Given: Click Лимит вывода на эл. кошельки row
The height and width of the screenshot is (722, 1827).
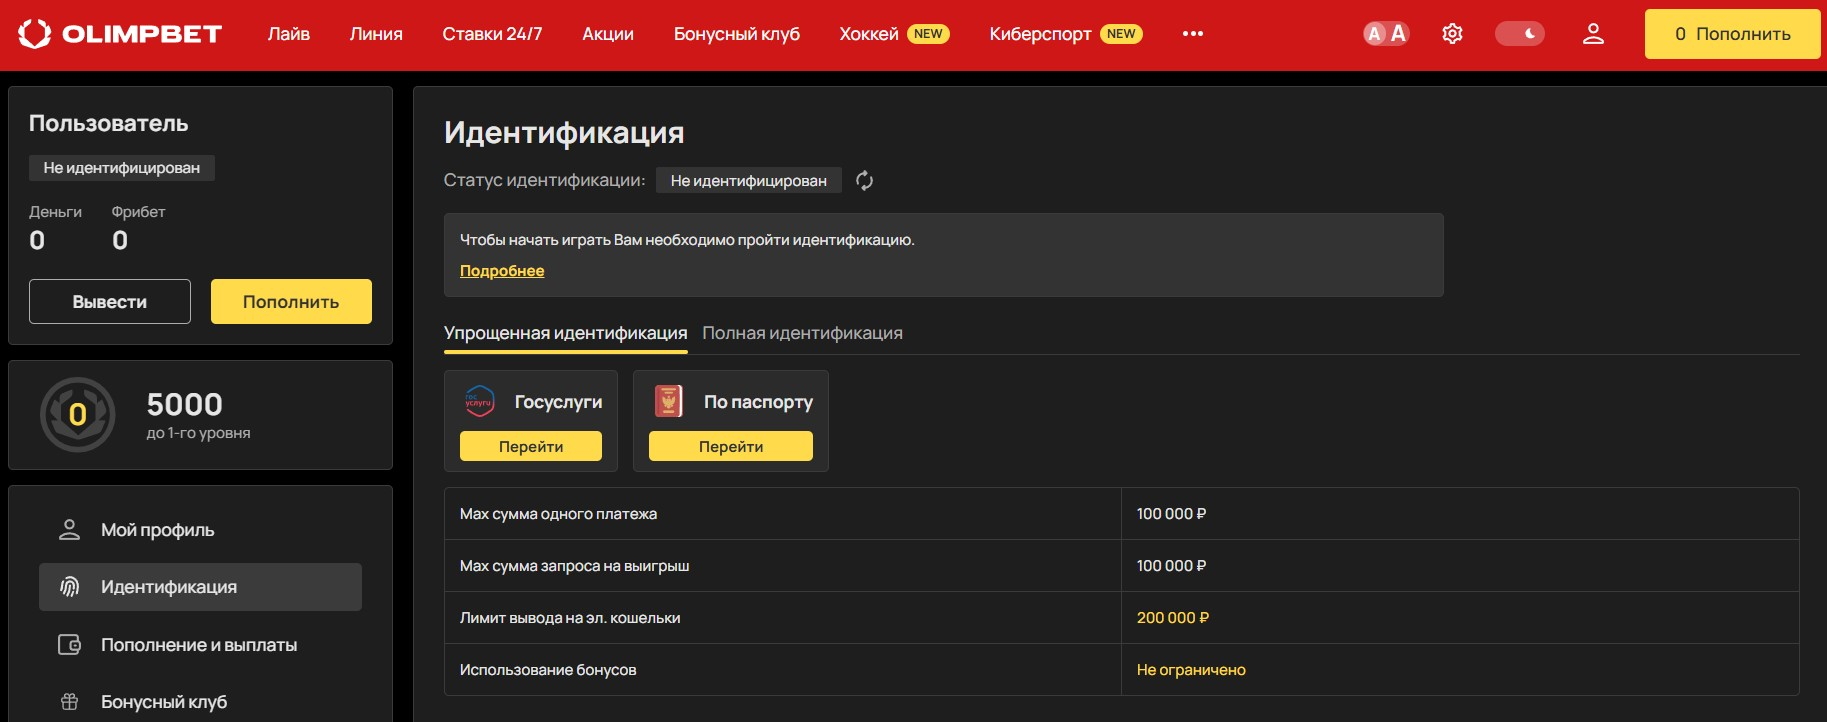Looking at the screenshot, I should pyautogui.click(x=1121, y=618).
